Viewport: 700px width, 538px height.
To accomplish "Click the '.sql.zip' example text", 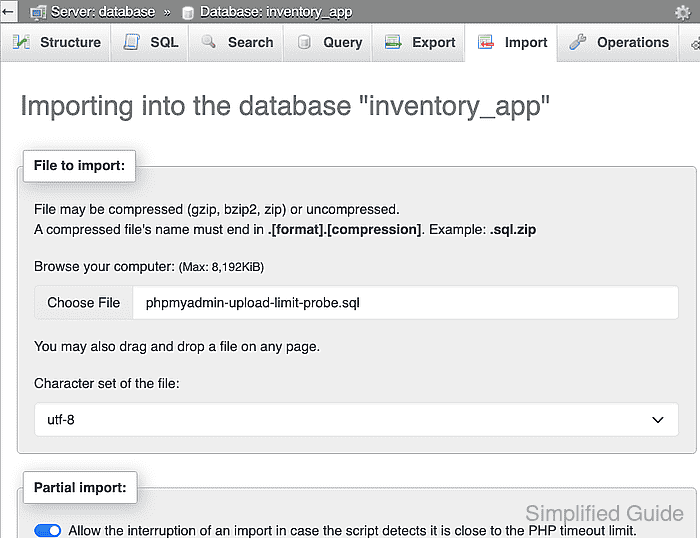I will 513,229.
